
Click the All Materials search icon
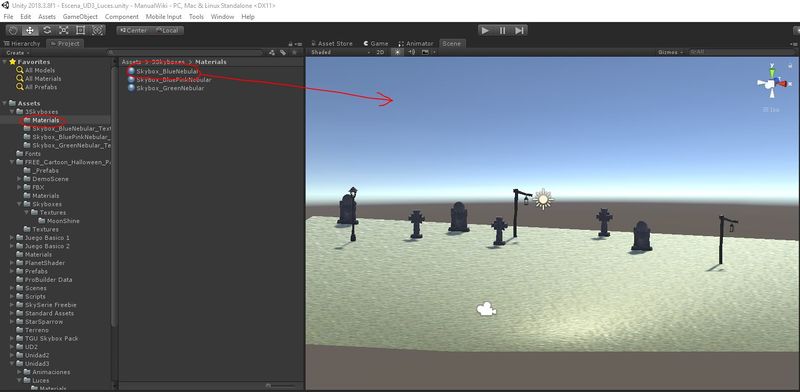(x=20, y=79)
